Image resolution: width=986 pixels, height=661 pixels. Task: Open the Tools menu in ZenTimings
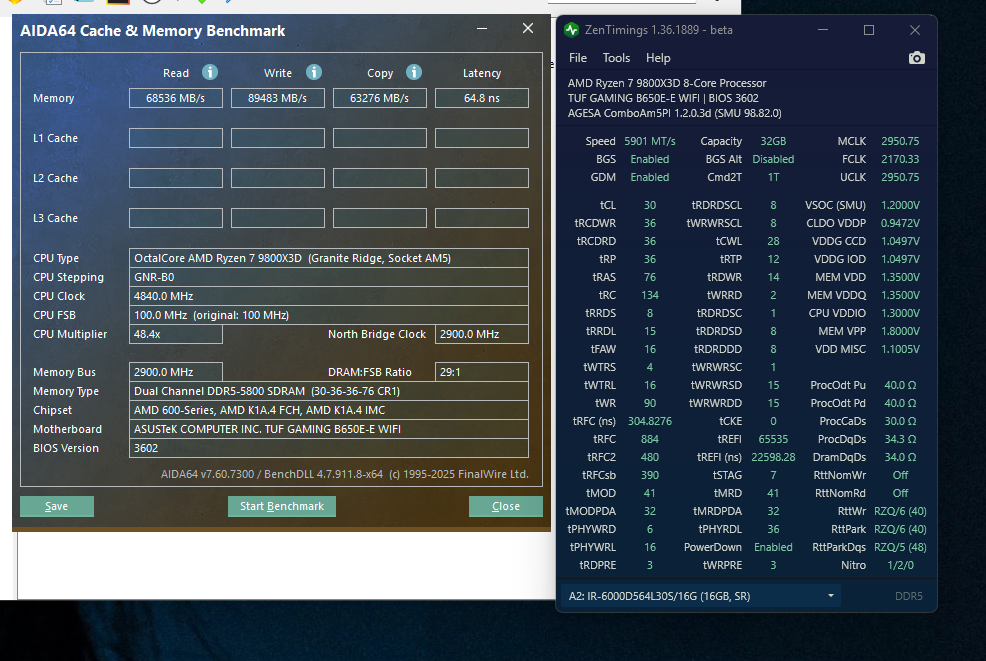[x=616, y=58]
